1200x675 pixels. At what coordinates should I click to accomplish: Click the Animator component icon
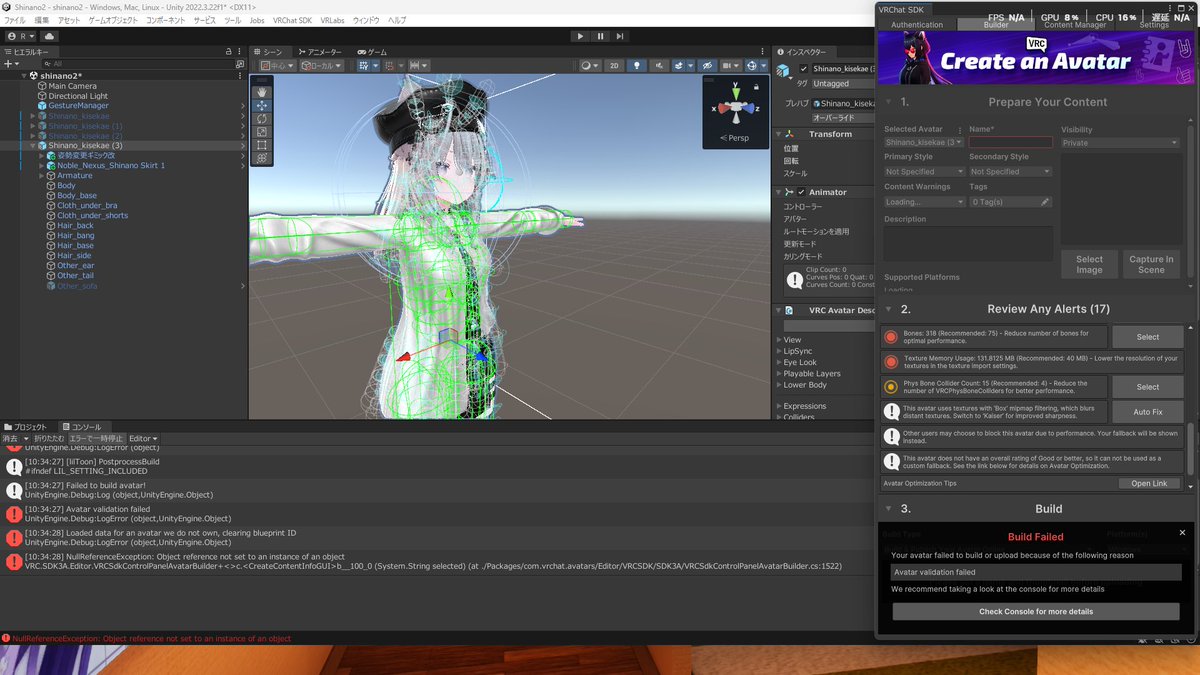(789, 192)
